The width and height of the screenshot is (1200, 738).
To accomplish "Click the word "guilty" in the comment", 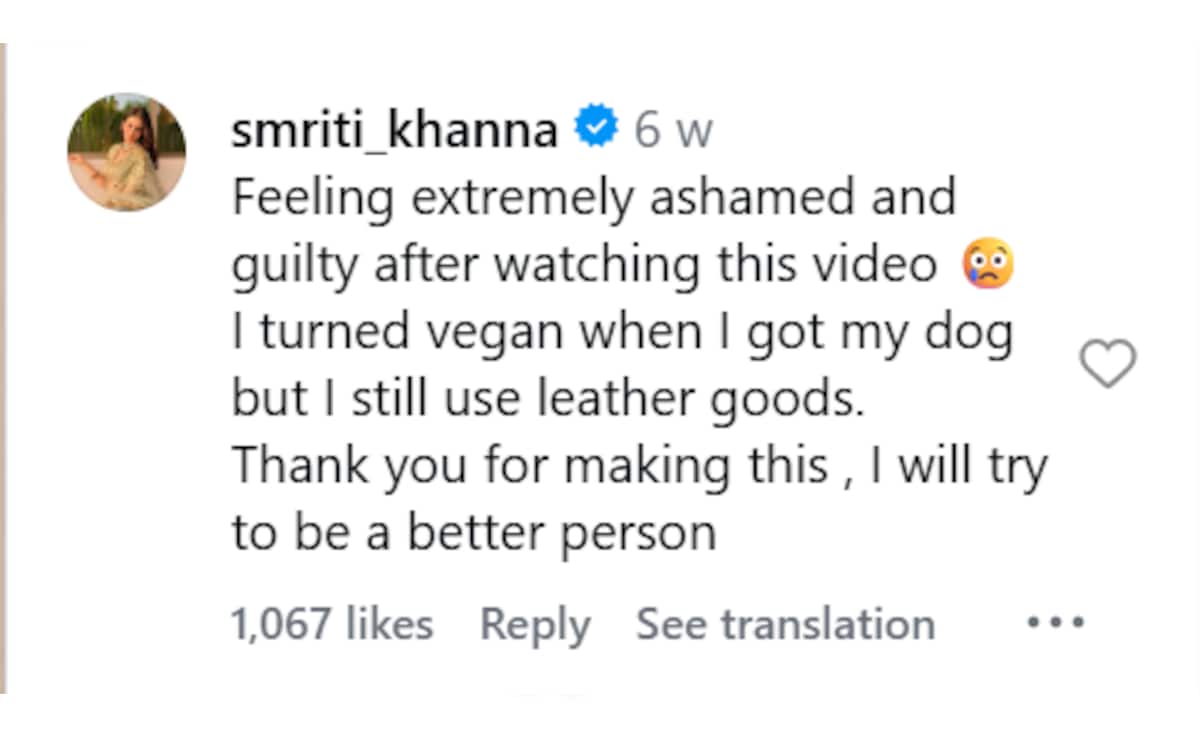I will (293, 266).
